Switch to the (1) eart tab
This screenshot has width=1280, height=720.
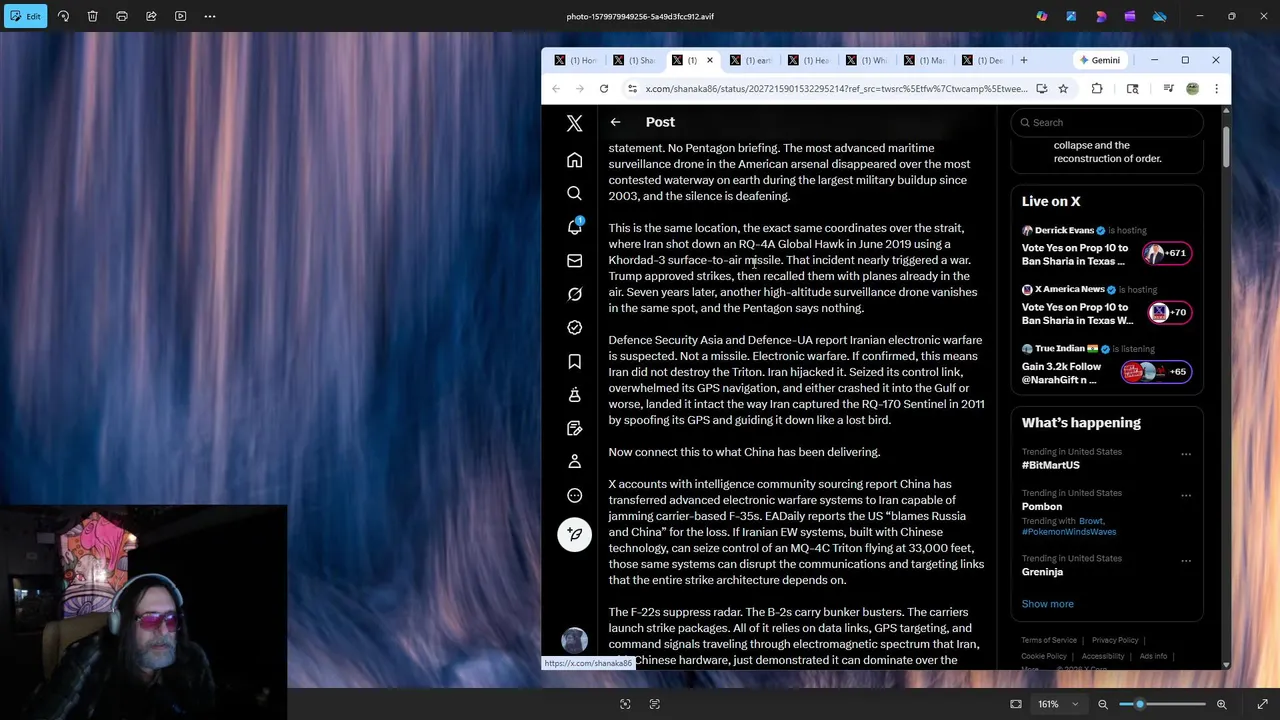pyautogui.click(x=752, y=60)
